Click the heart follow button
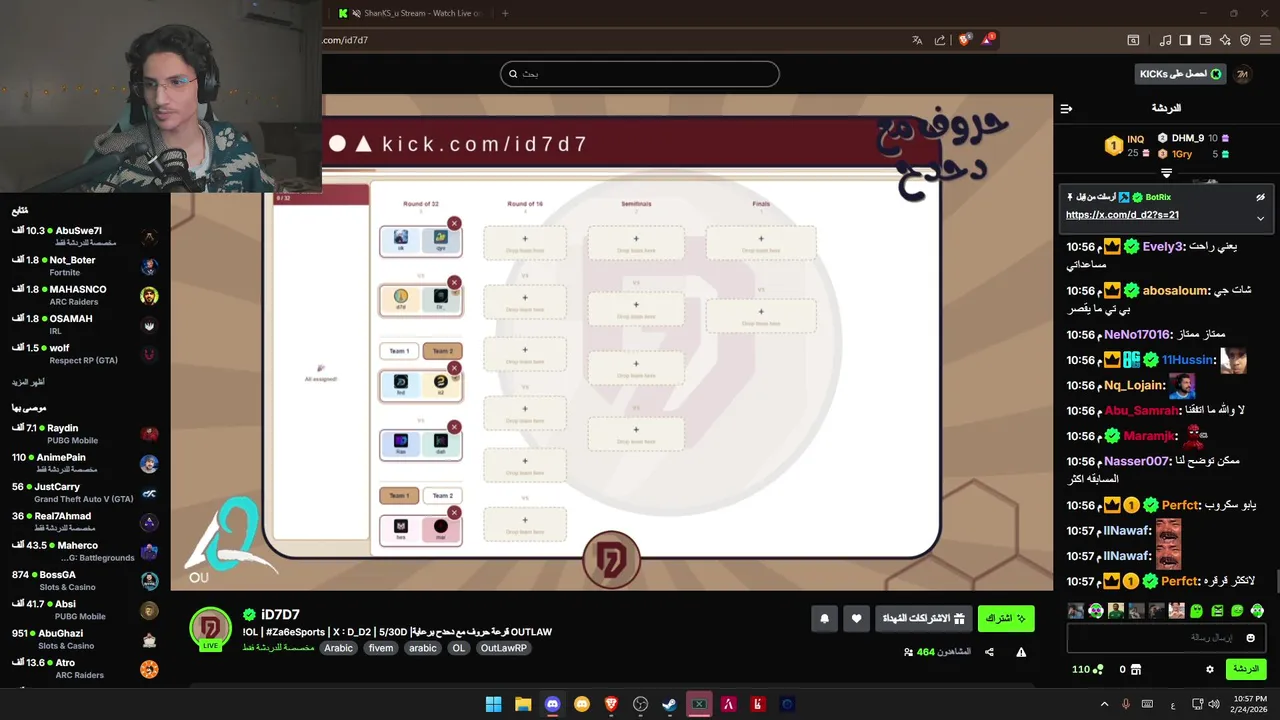This screenshot has height=720, width=1280. 856,619
